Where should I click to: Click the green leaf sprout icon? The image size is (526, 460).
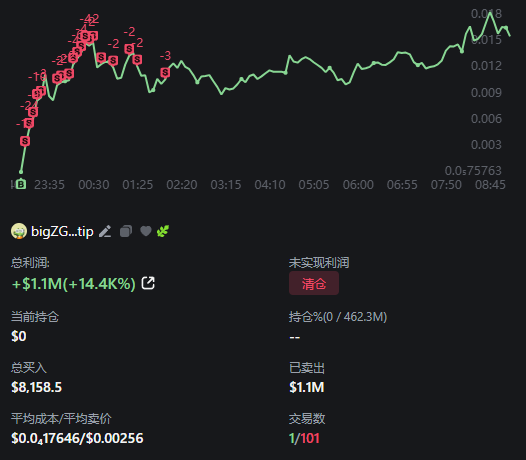163,231
